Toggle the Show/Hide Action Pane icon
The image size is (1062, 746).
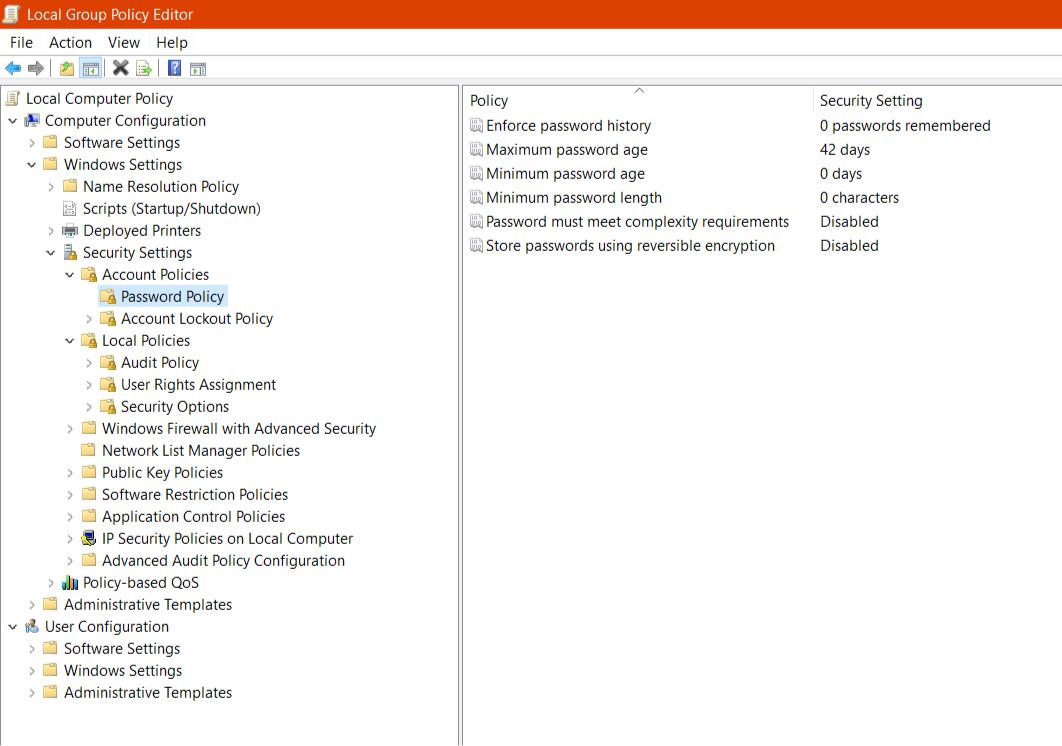pos(198,68)
